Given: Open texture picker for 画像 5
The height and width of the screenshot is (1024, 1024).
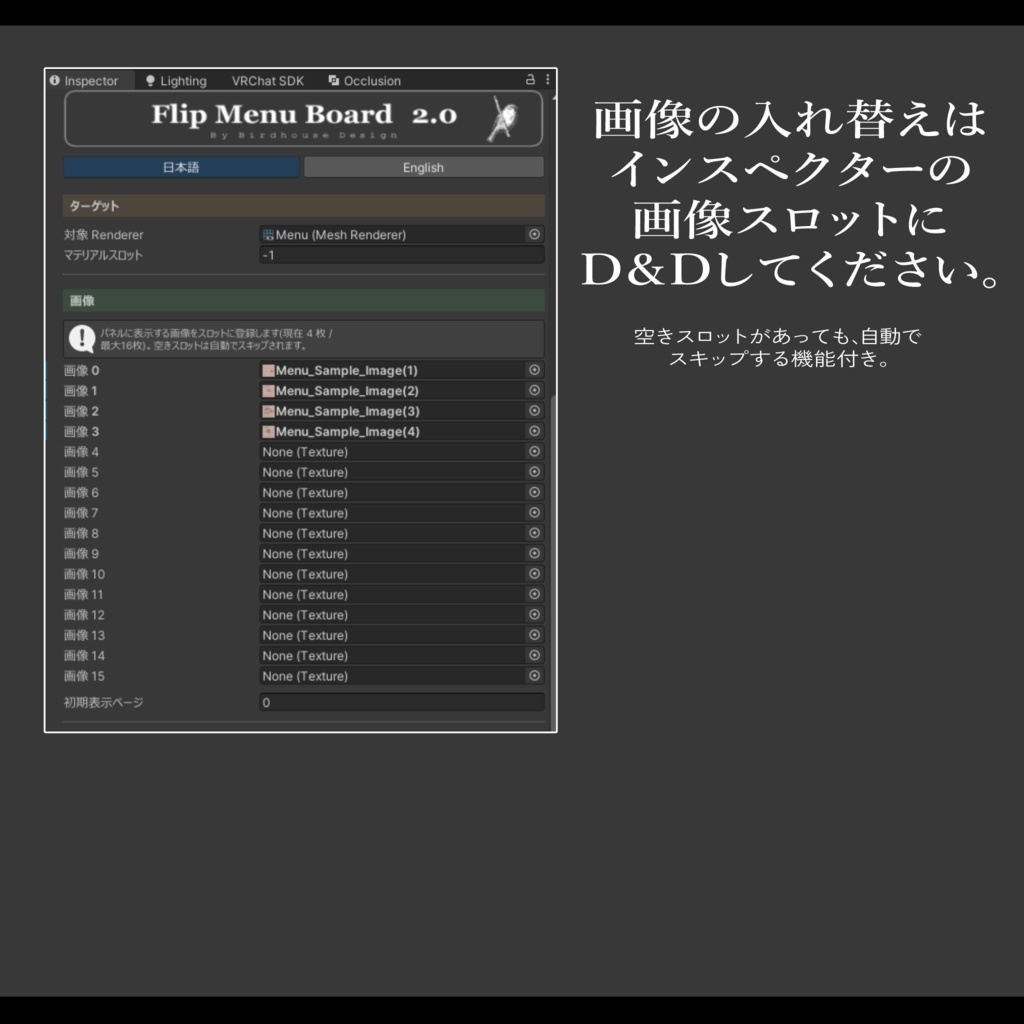Looking at the screenshot, I should click(x=534, y=472).
